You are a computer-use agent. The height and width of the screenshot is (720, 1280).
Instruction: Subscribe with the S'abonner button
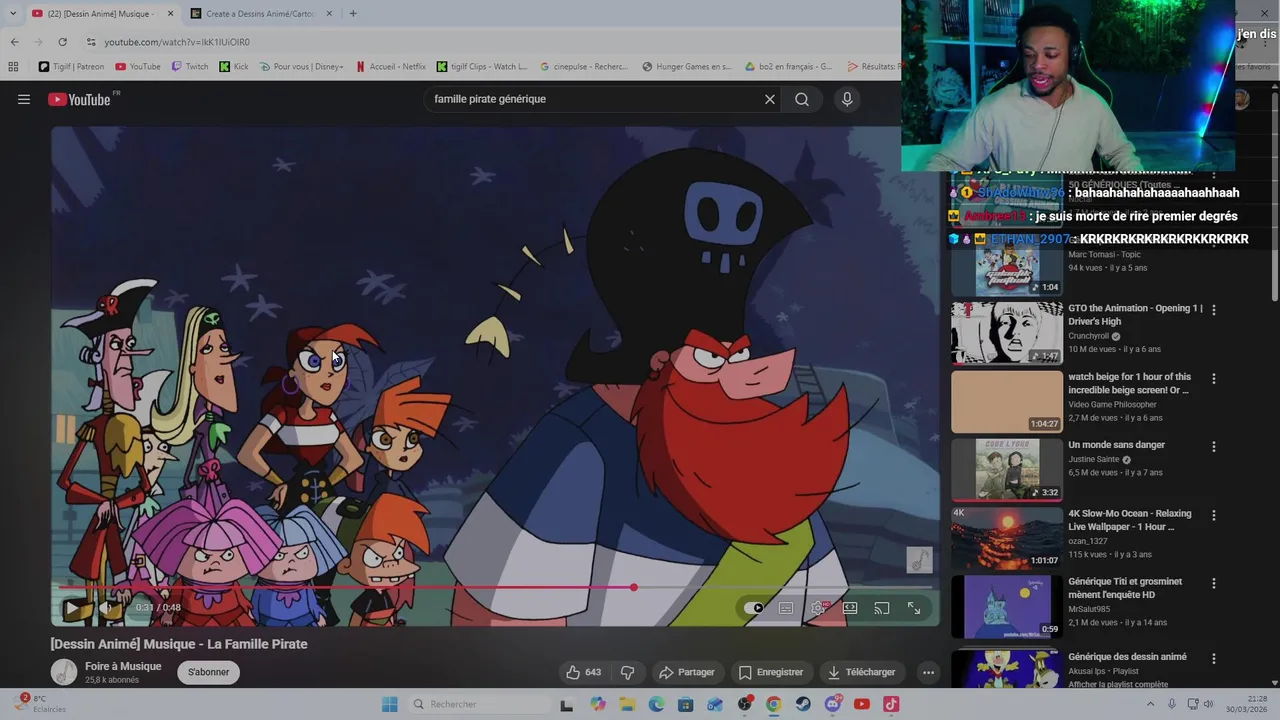click(x=209, y=672)
